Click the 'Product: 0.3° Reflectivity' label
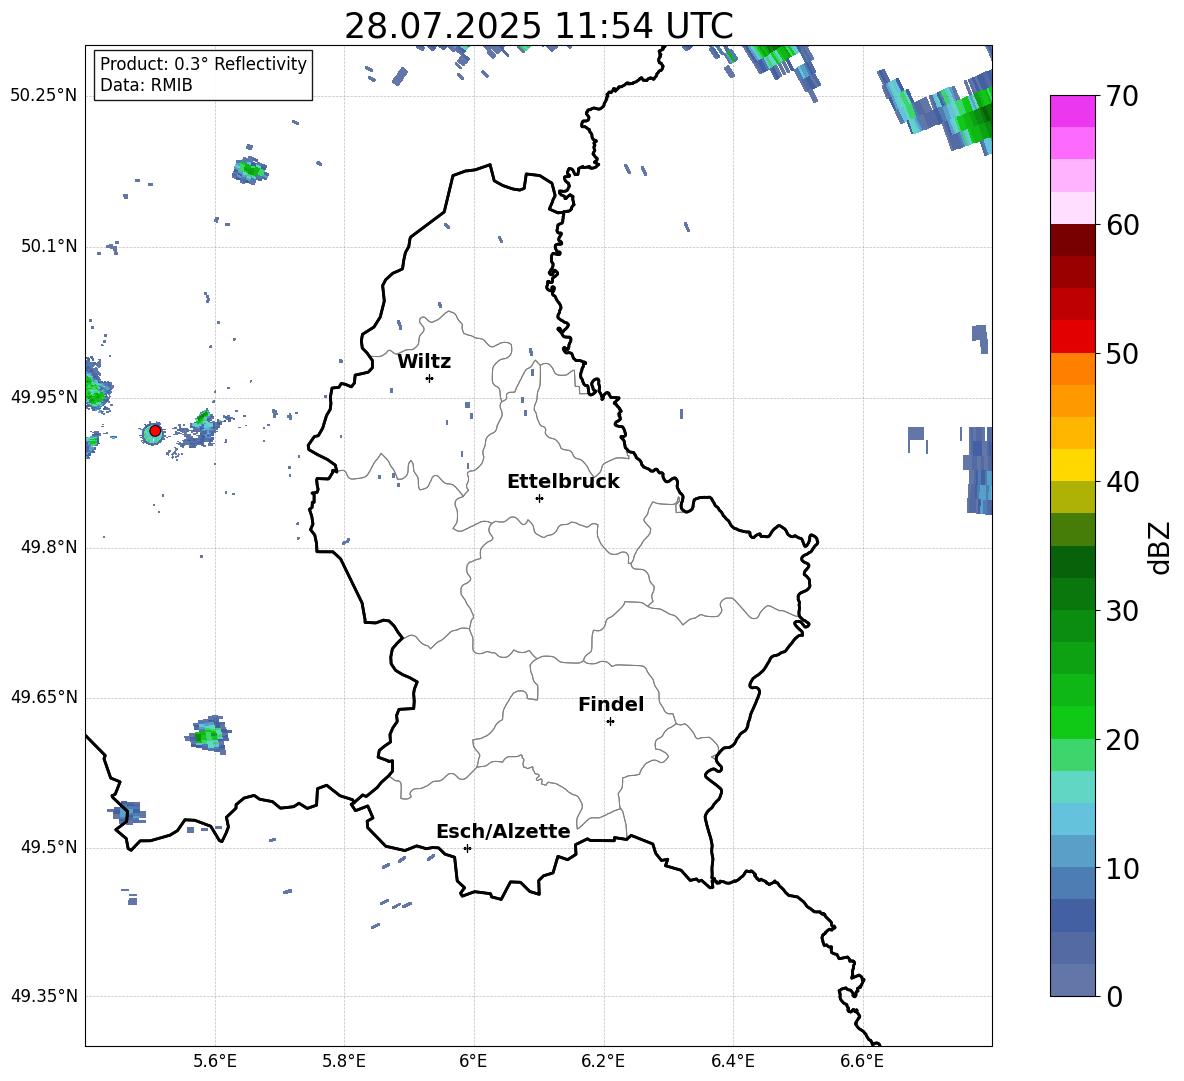 click(x=203, y=63)
